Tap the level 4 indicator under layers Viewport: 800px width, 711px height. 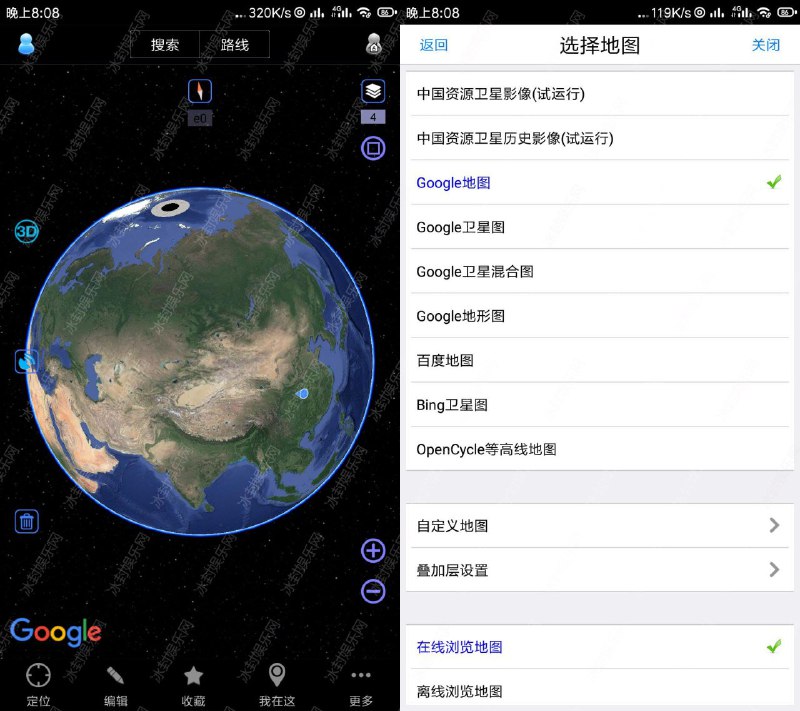[x=373, y=117]
